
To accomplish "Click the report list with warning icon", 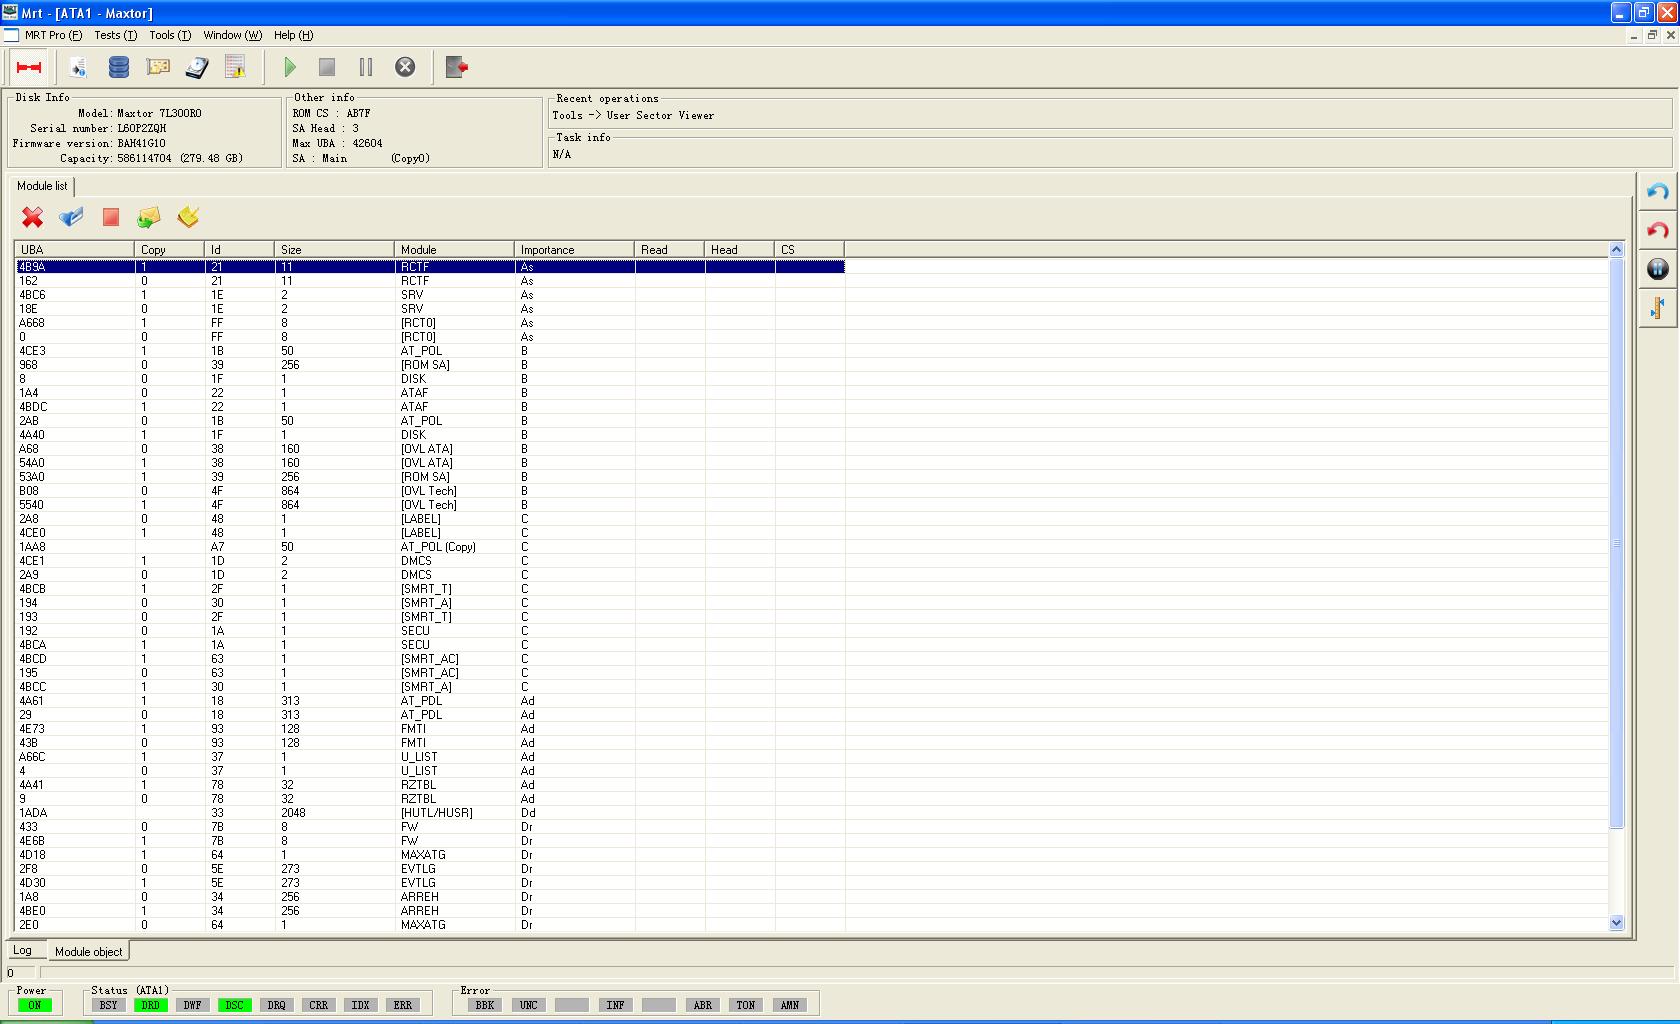I will click(x=236, y=67).
